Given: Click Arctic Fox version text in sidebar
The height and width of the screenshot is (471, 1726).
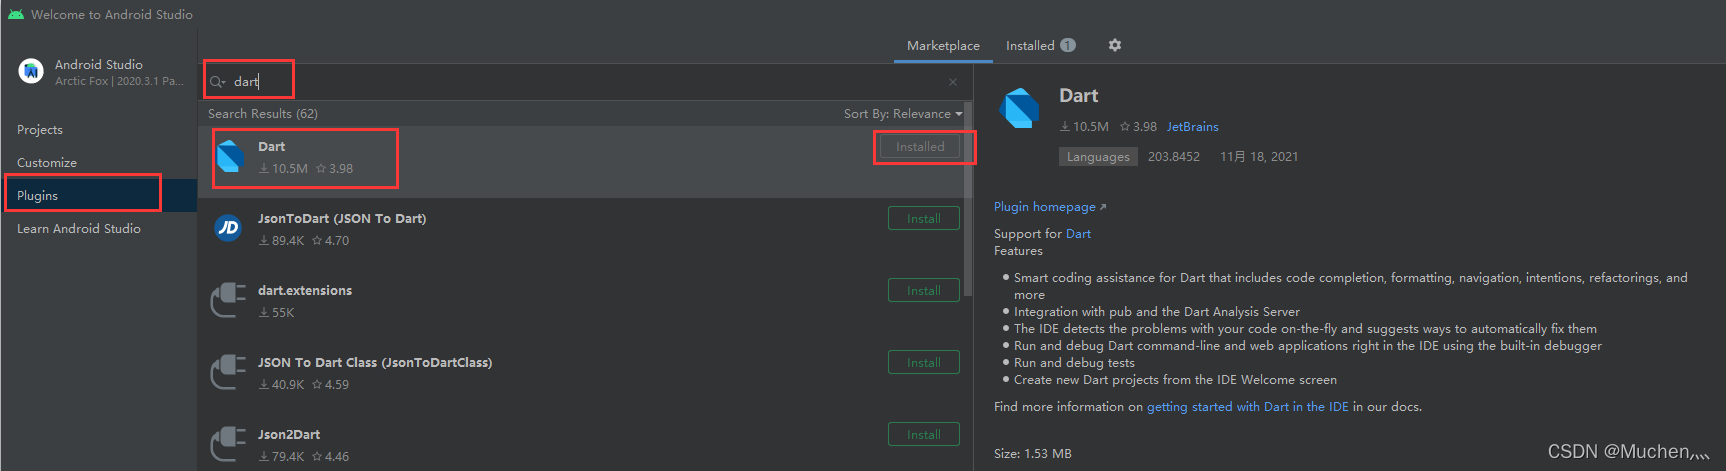Looking at the screenshot, I should tap(119, 81).
